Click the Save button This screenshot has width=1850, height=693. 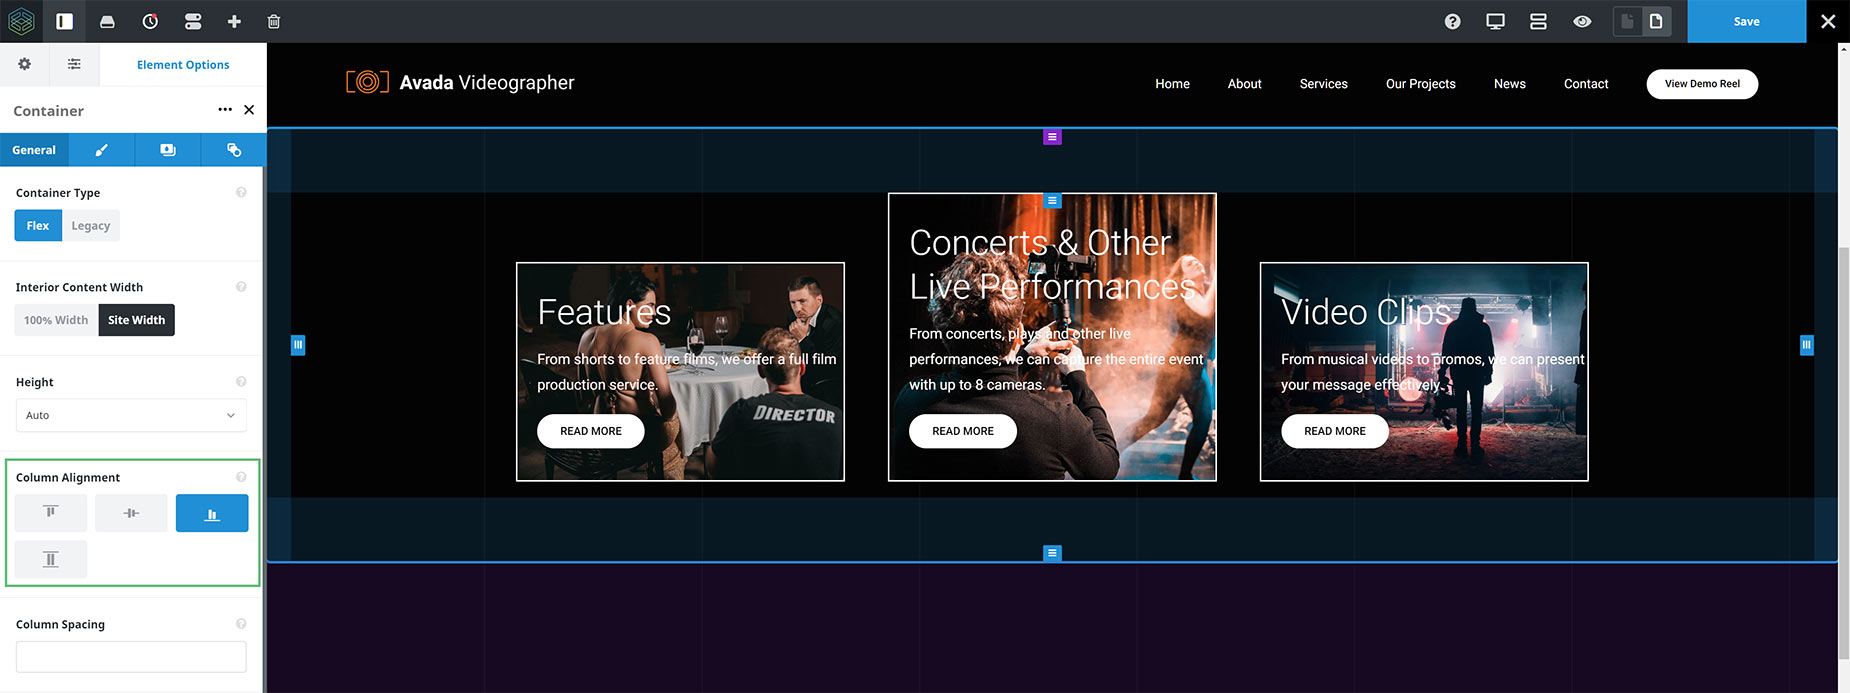(x=1747, y=21)
